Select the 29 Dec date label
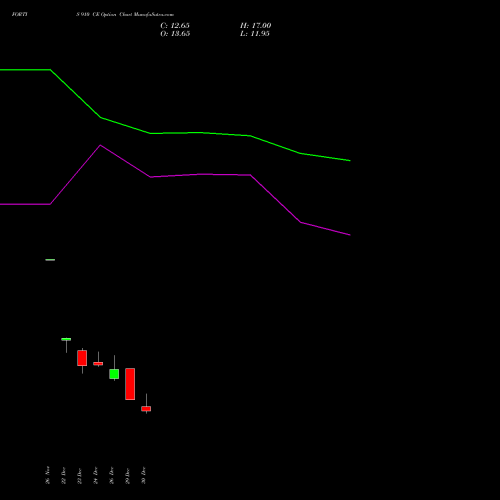 click(128, 475)
